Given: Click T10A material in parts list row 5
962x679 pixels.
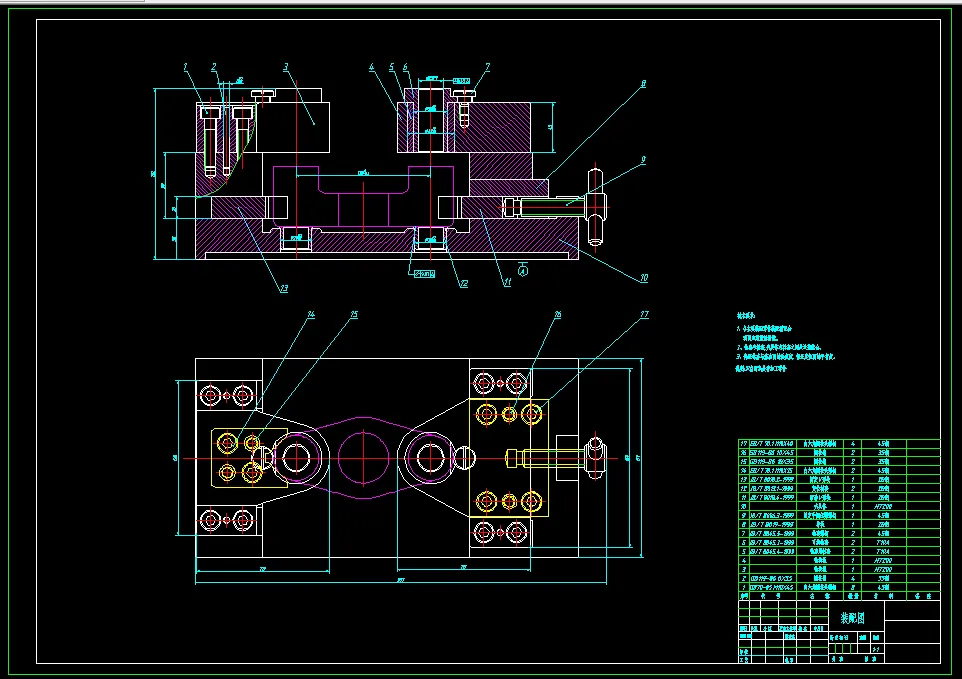Looking at the screenshot, I should coord(882,551).
